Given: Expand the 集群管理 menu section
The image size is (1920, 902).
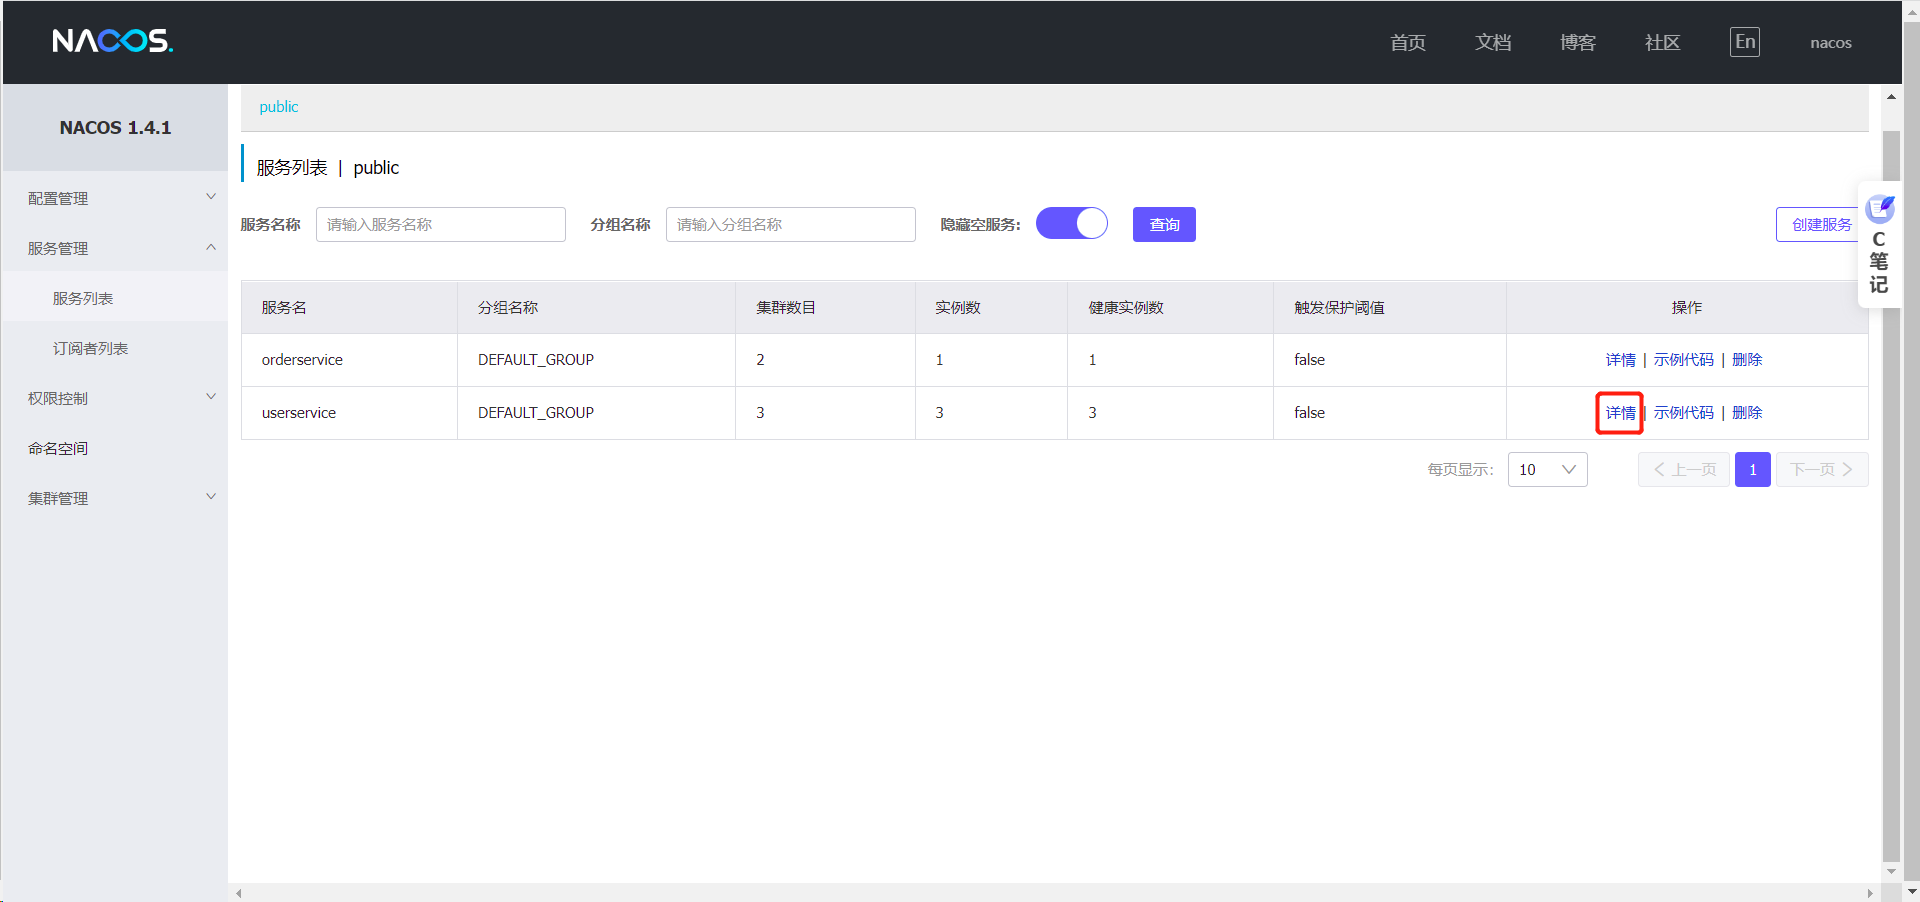Looking at the screenshot, I should click(x=115, y=498).
